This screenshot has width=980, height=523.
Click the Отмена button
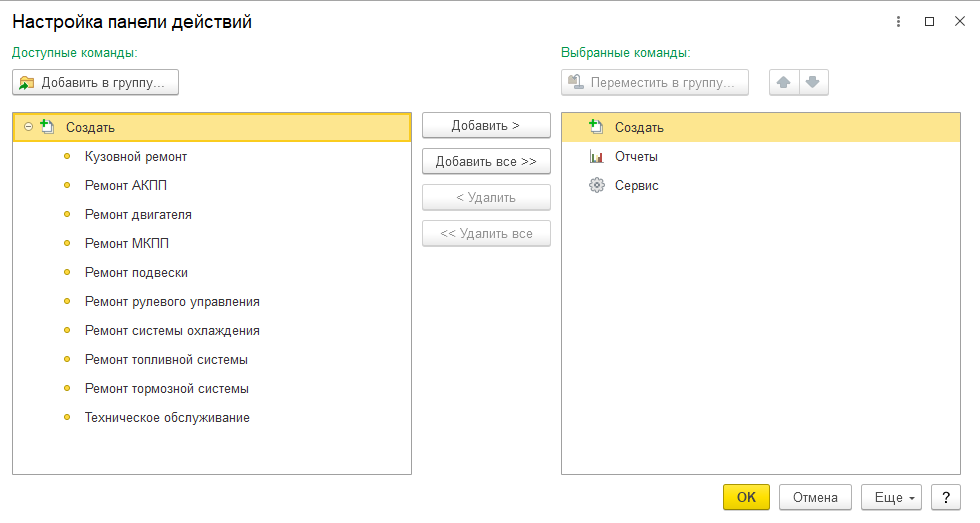[815, 497]
